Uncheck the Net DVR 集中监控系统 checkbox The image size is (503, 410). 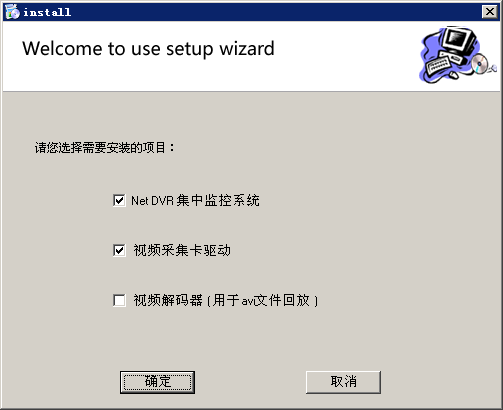click(x=119, y=200)
